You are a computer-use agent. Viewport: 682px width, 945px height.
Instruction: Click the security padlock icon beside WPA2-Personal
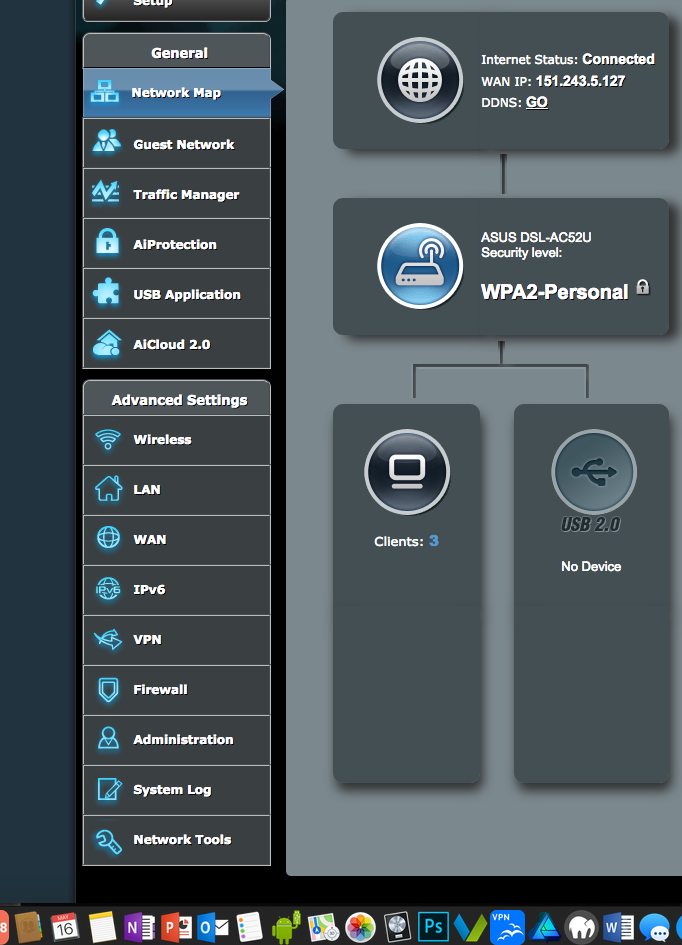point(643,287)
